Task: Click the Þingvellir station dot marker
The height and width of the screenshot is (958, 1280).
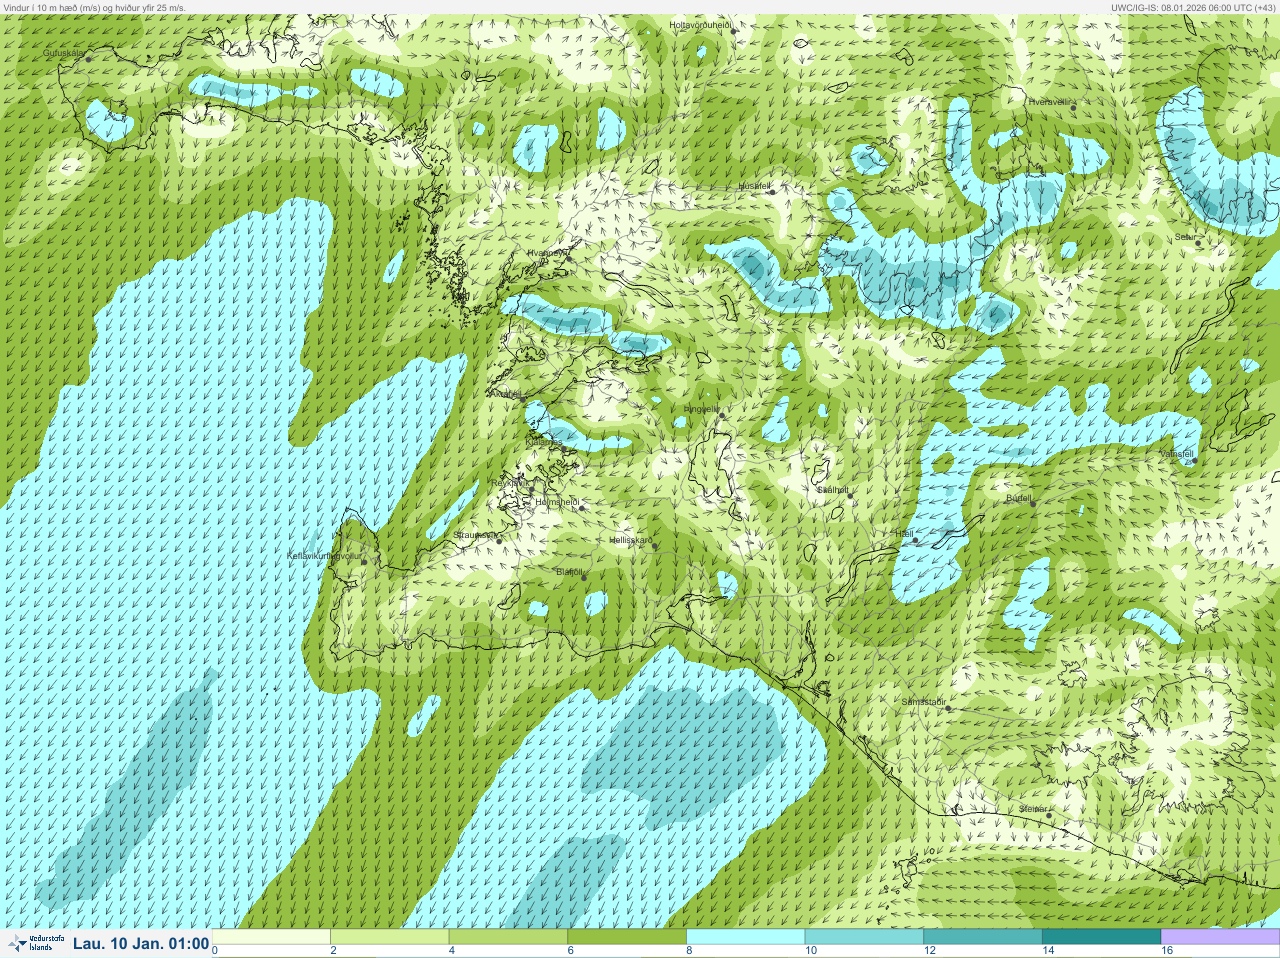Action: click(x=721, y=415)
